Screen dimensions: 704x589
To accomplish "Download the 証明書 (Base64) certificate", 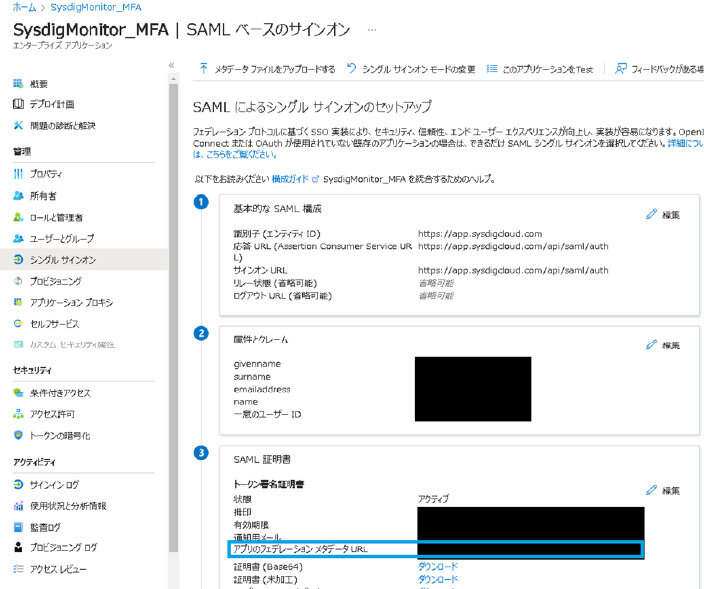I will [x=438, y=567].
